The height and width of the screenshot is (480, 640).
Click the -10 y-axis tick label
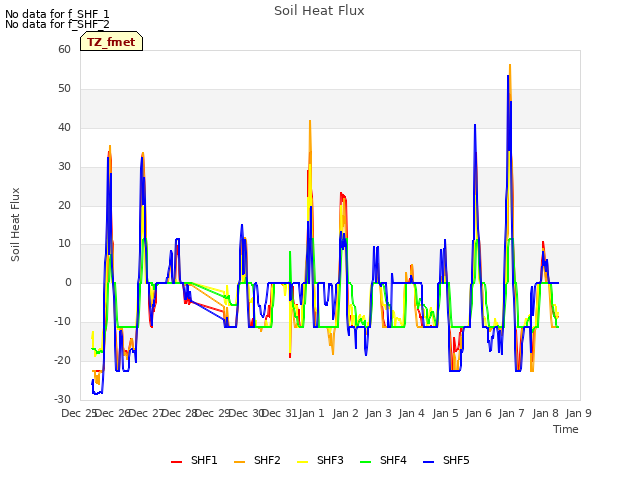pyautogui.click(x=62, y=322)
